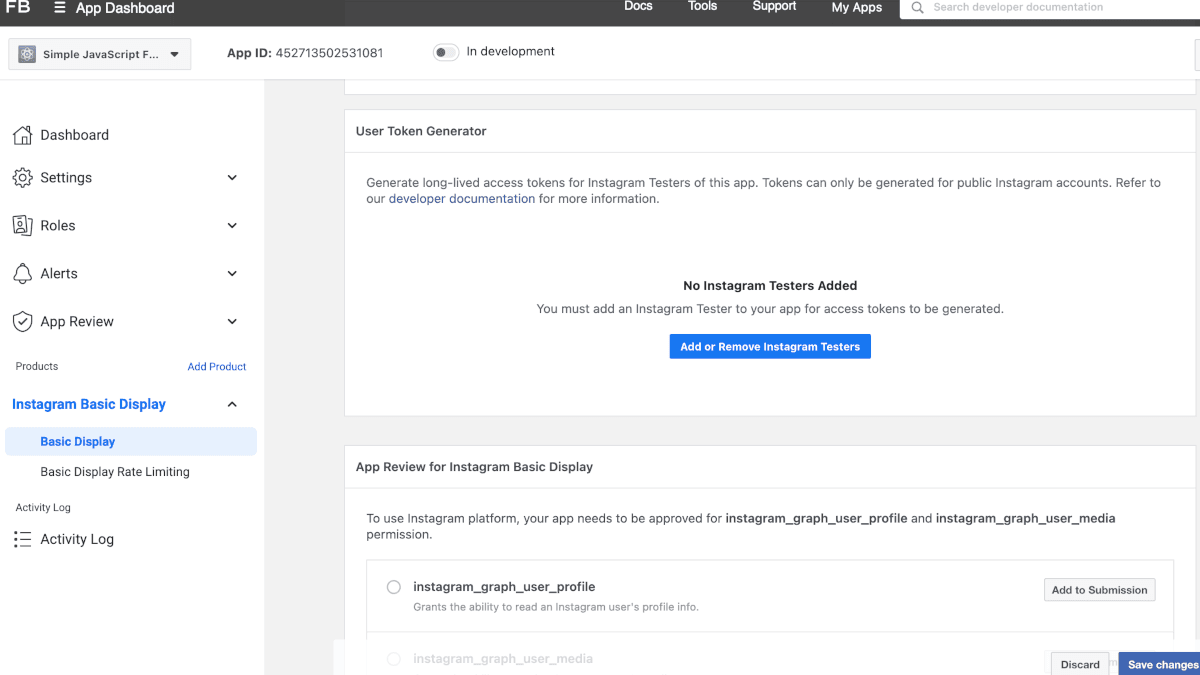Expand the Settings menu chevron
The height and width of the screenshot is (675, 1200).
pos(232,178)
